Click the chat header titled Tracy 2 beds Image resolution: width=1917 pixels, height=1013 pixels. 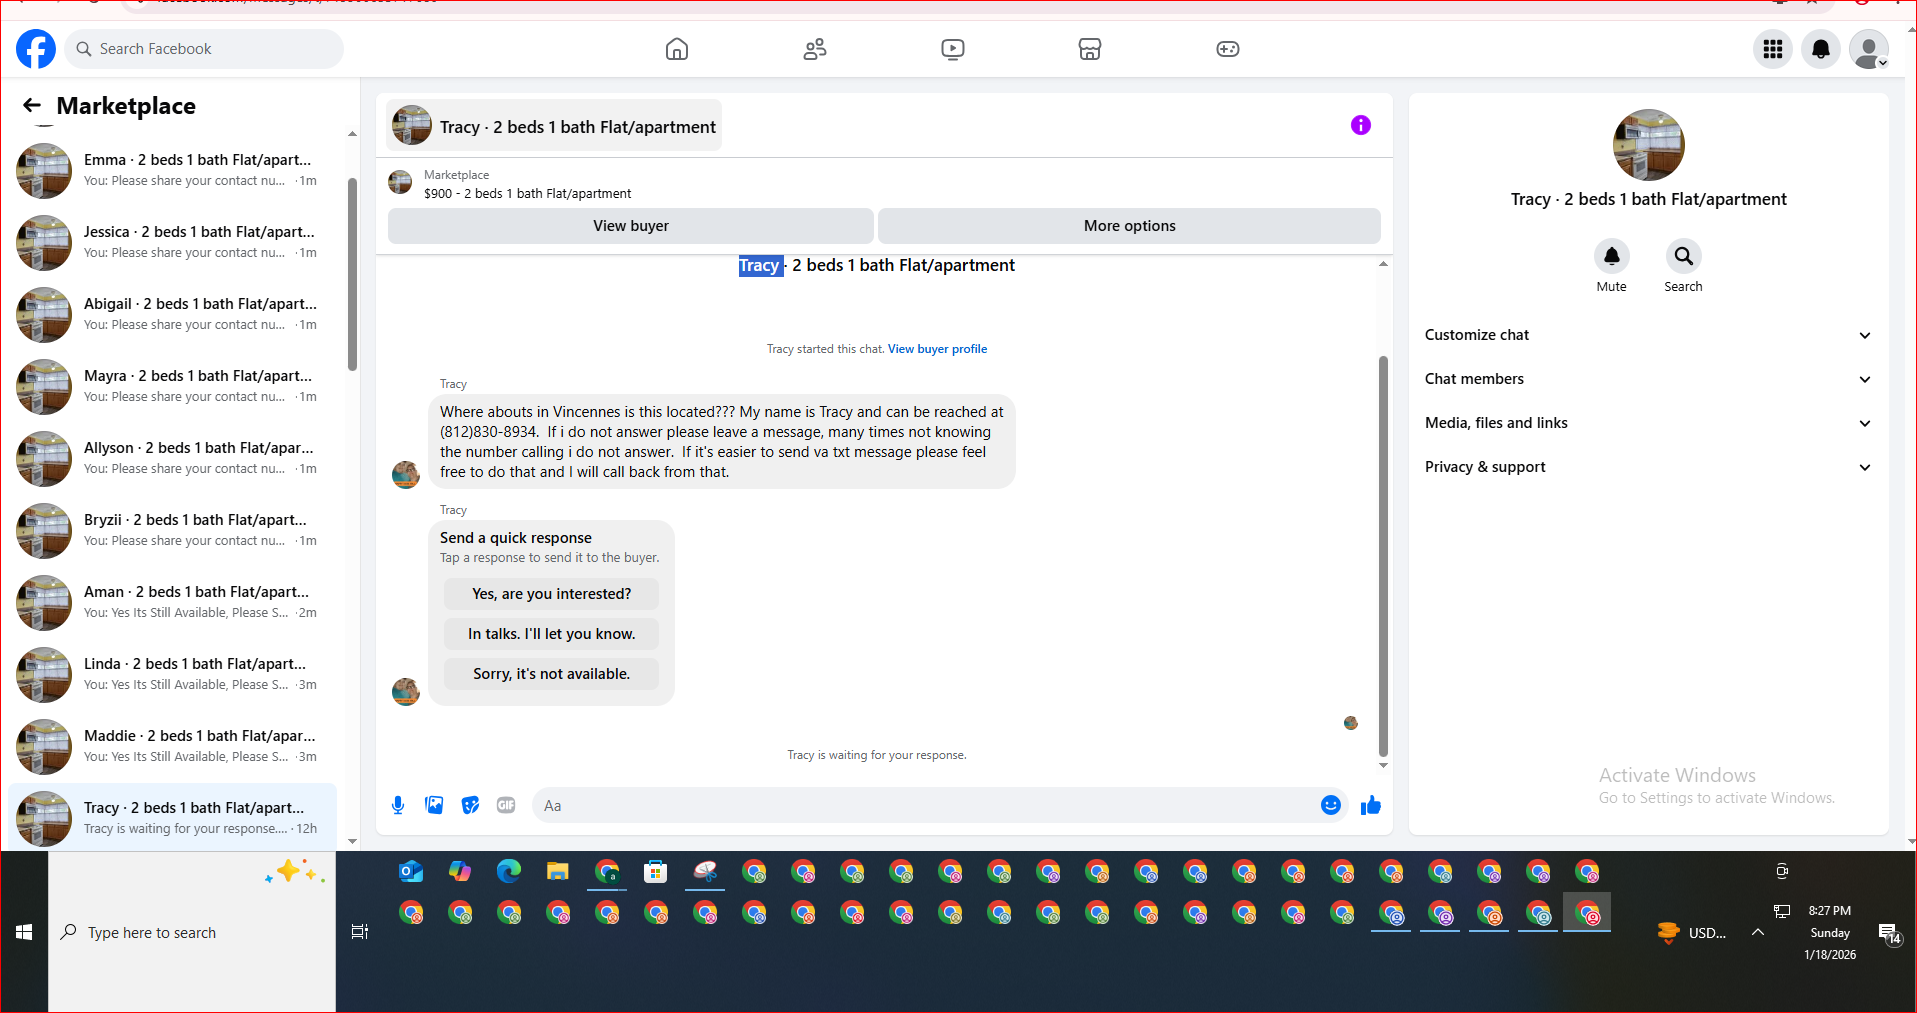554,126
